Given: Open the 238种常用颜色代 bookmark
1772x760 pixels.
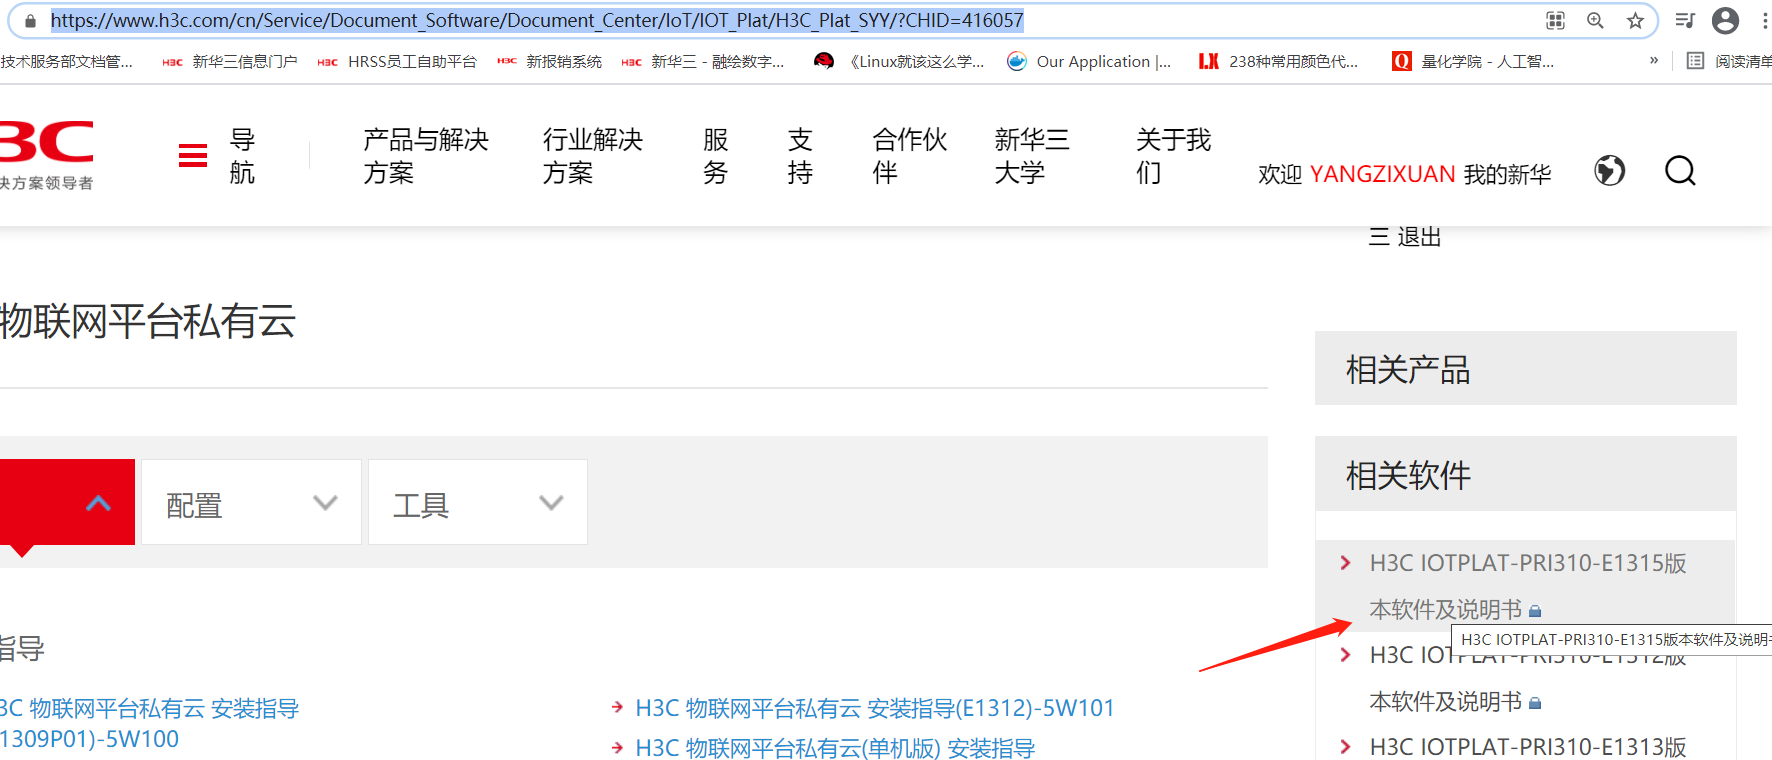Looking at the screenshot, I should click(1278, 62).
